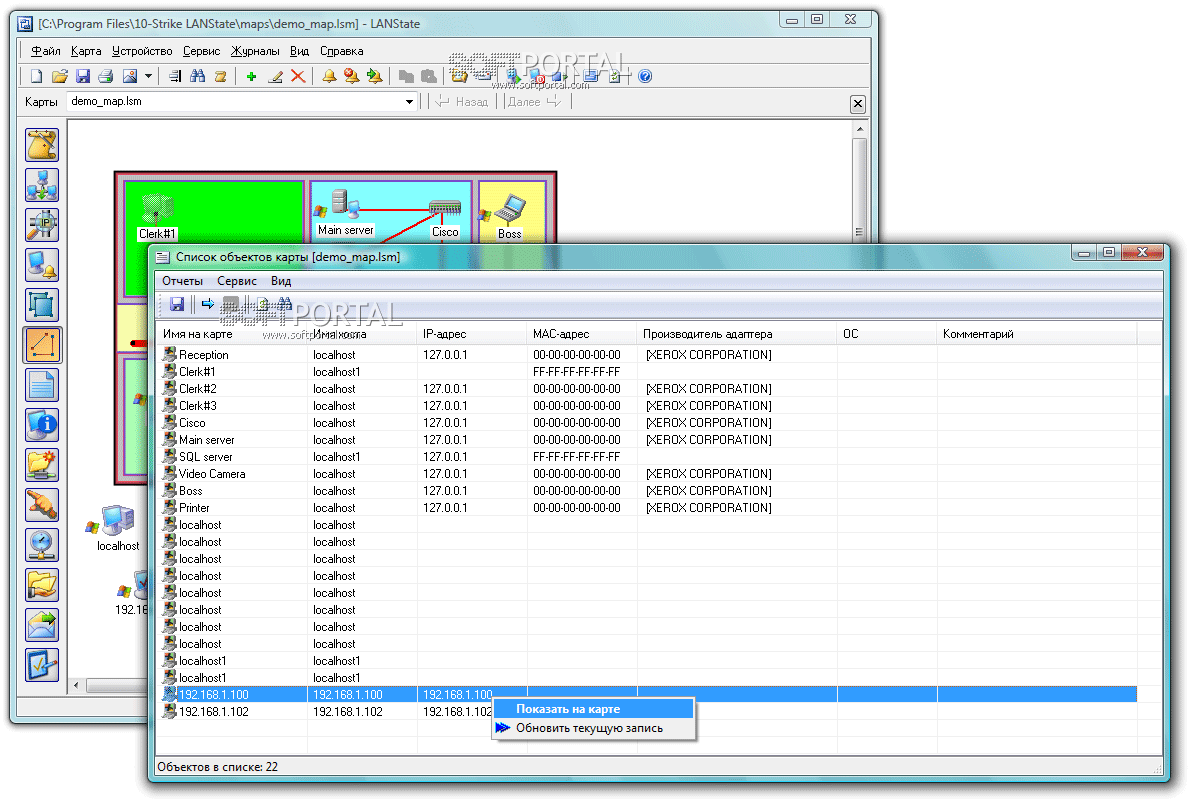Click the red X delete icon

pyautogui.click(x=298, y=76)
